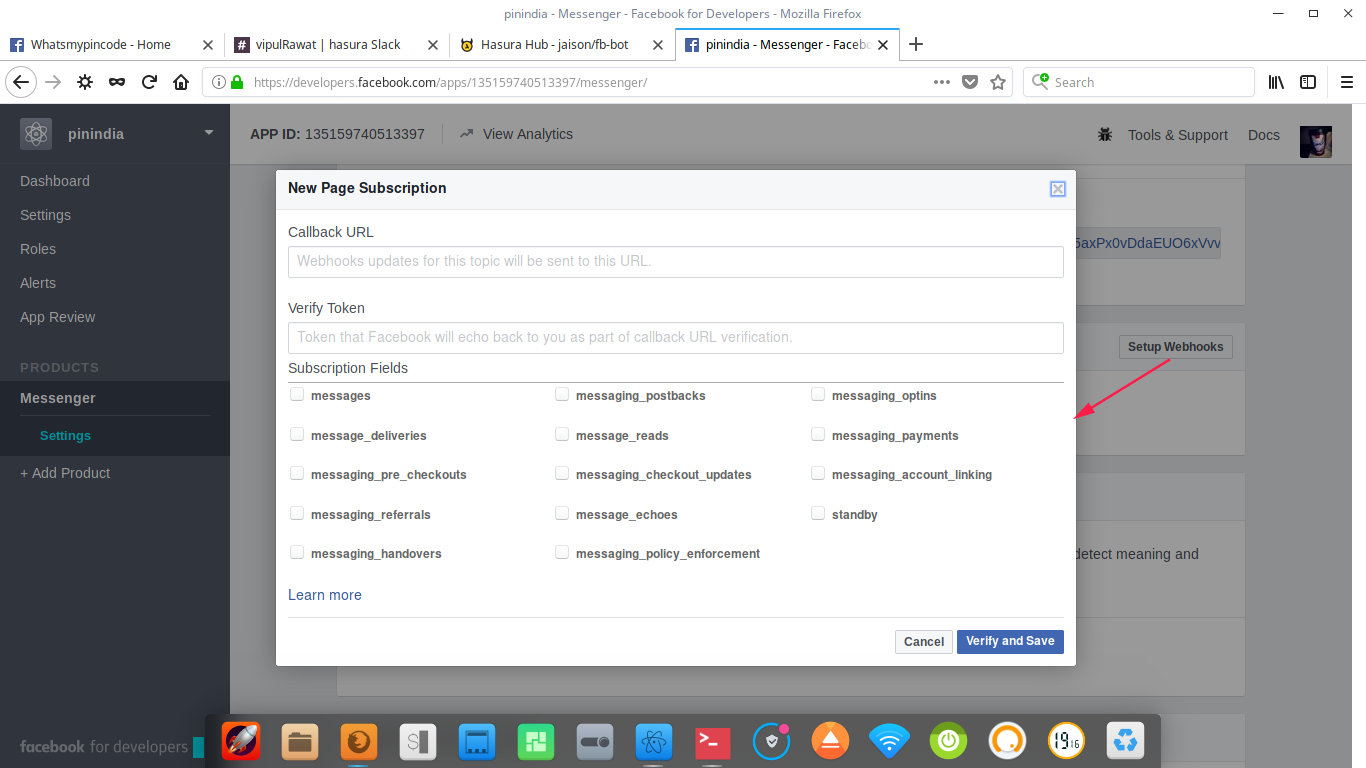Click the browser forward arrow
The height and width of the screenshot is (768, 1366).
(x=53, y=82)
